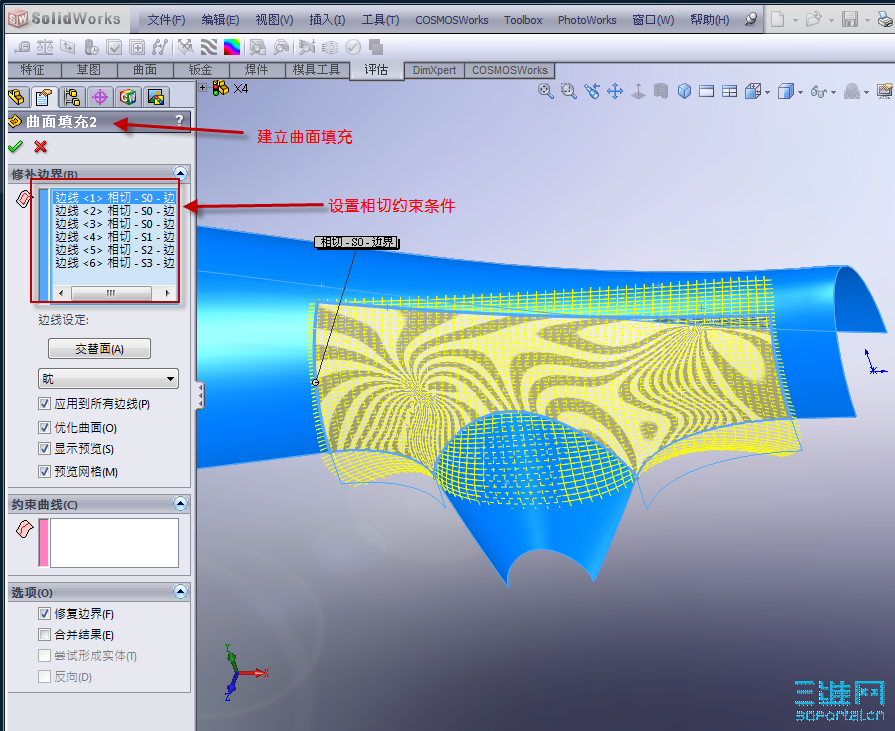Select the PropertyManager tab icon
This screenshot has height=731, width=895.
(44, 97)
